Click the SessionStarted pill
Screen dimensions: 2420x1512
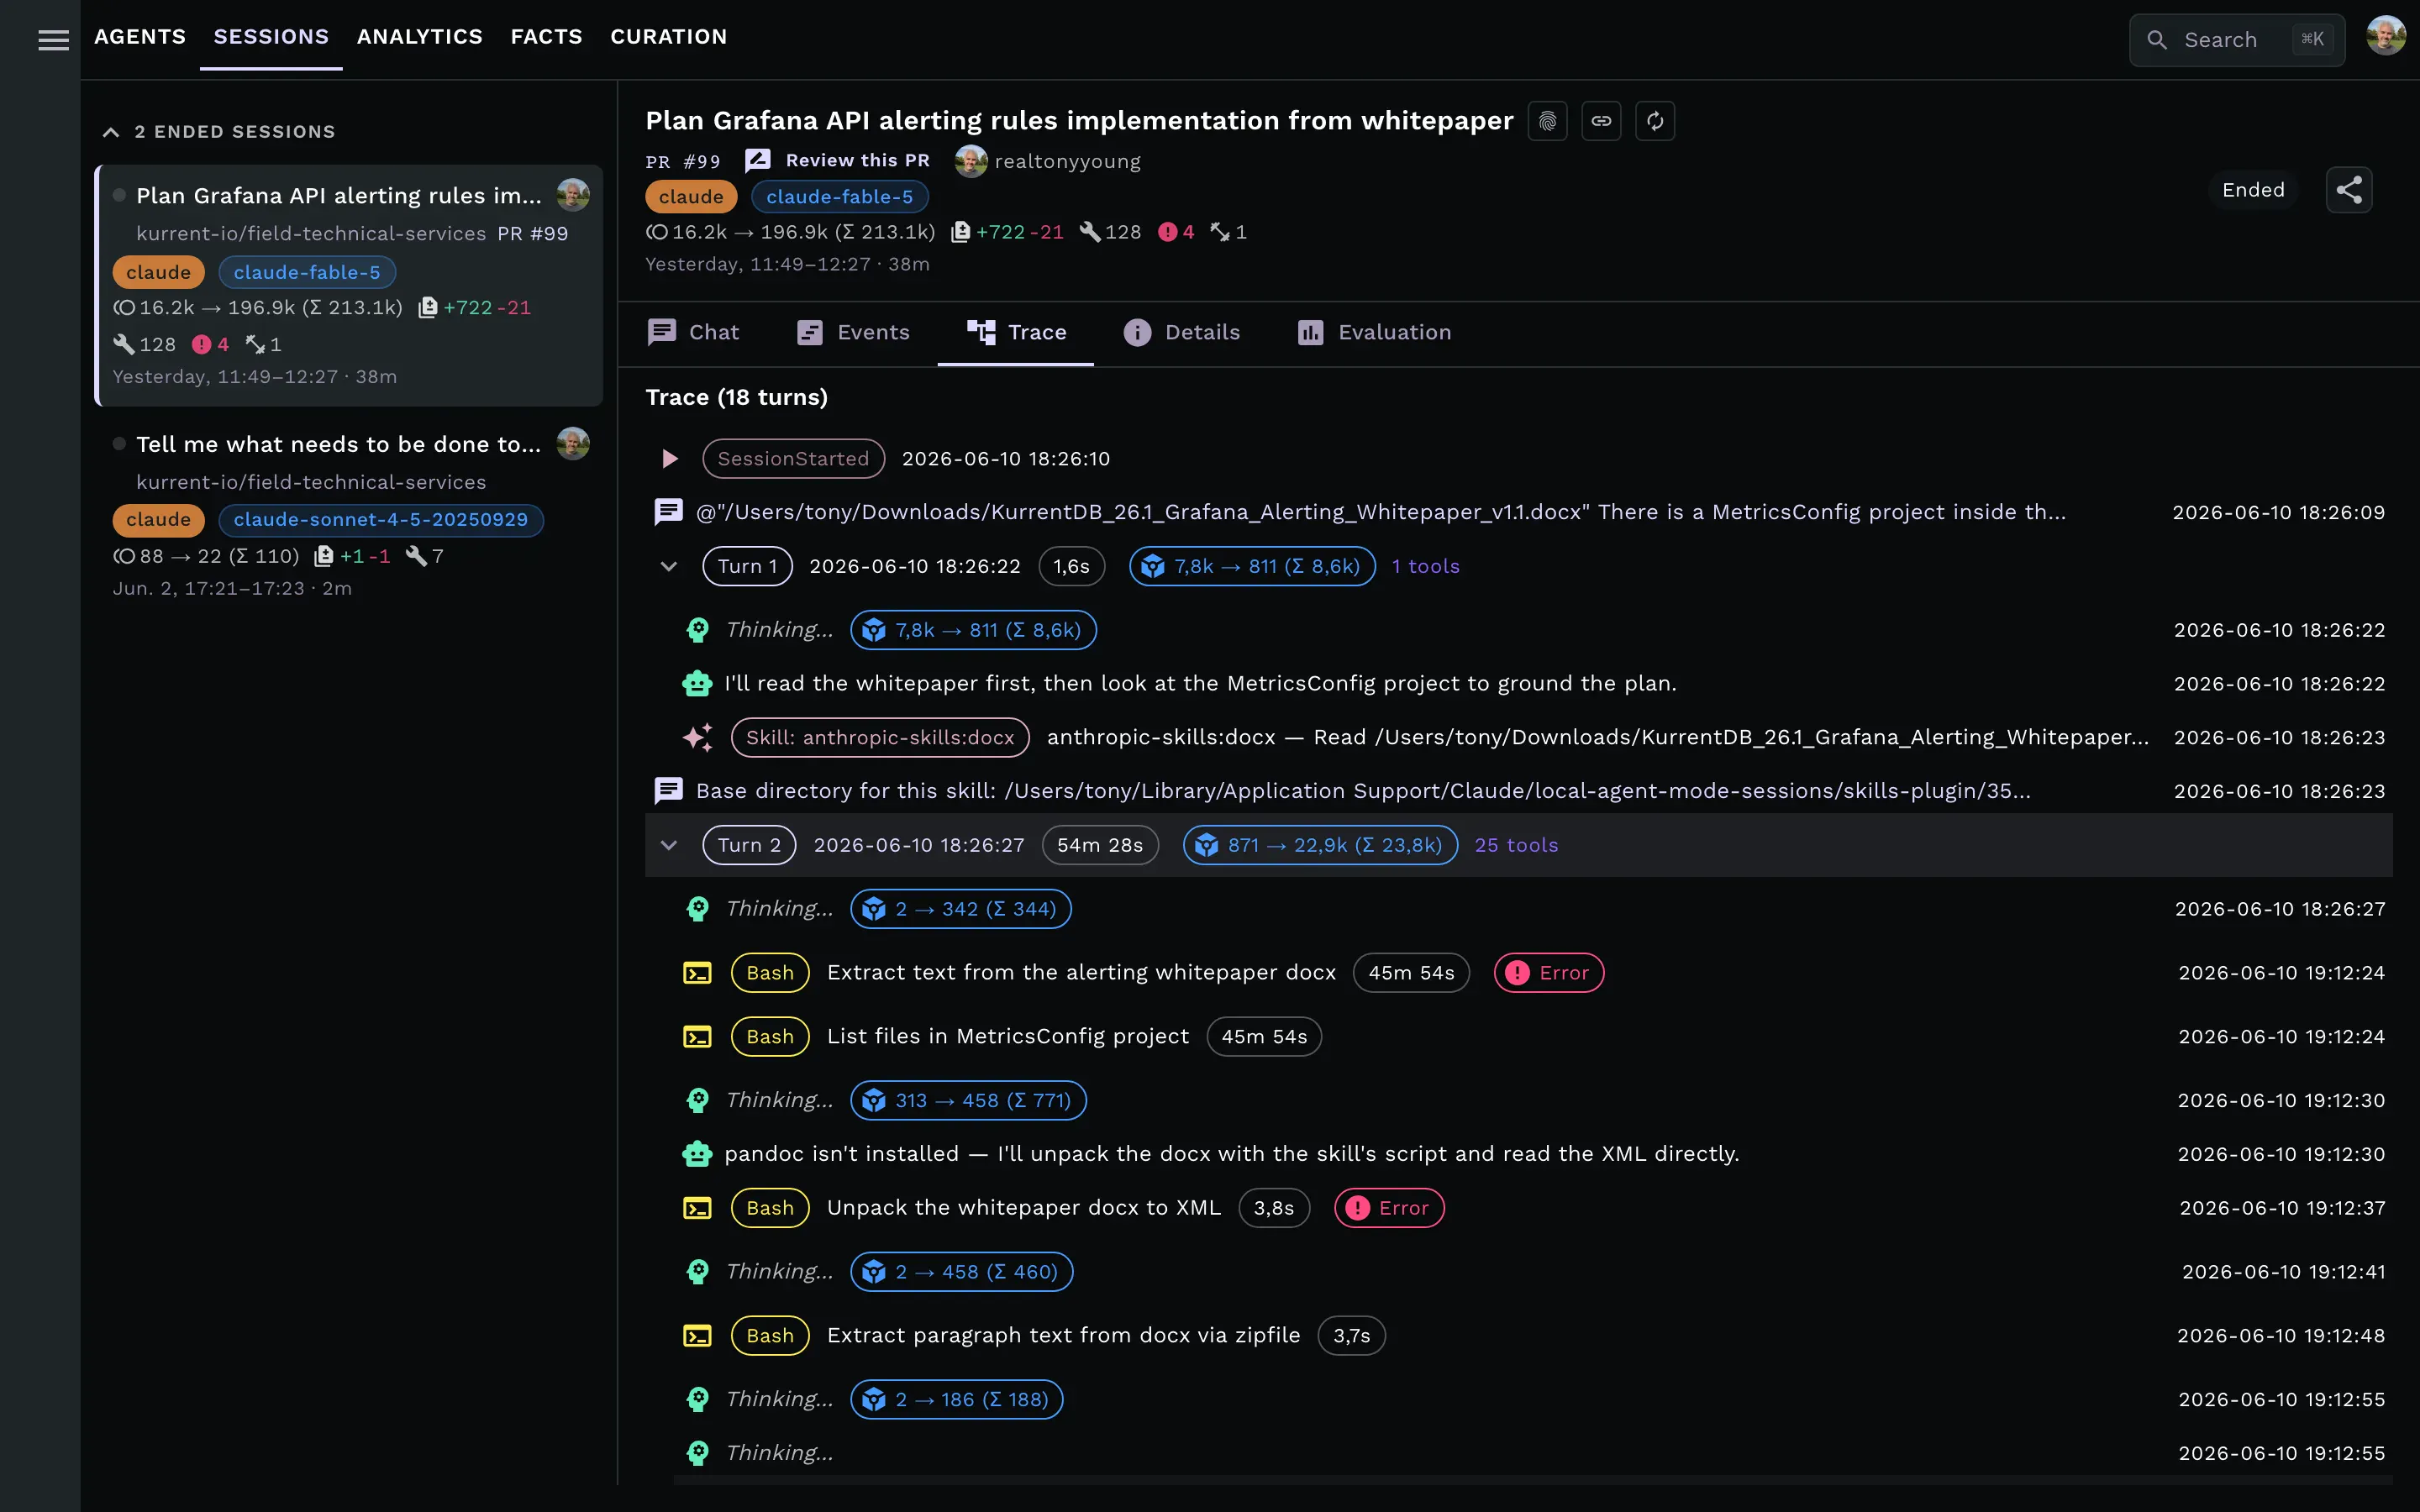pyautogui.click(x=793, y=459)
